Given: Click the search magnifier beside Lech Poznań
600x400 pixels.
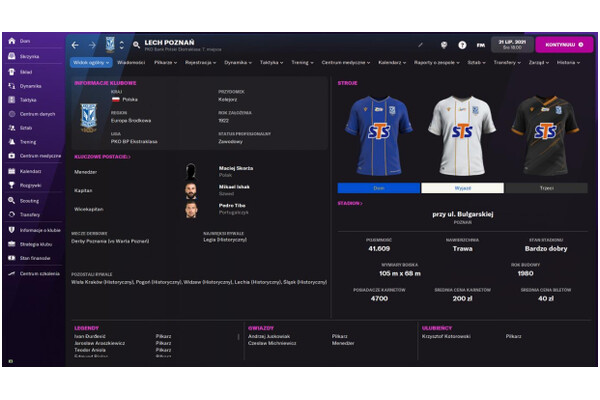Looking at the screenshot, I should coord(136,45).
